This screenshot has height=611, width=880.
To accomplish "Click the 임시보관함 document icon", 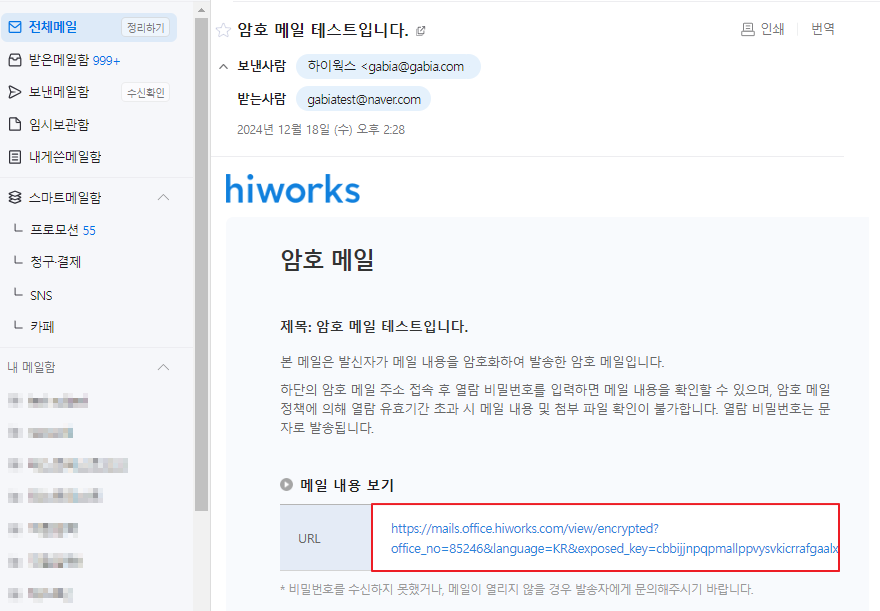I will pos(15,124).
